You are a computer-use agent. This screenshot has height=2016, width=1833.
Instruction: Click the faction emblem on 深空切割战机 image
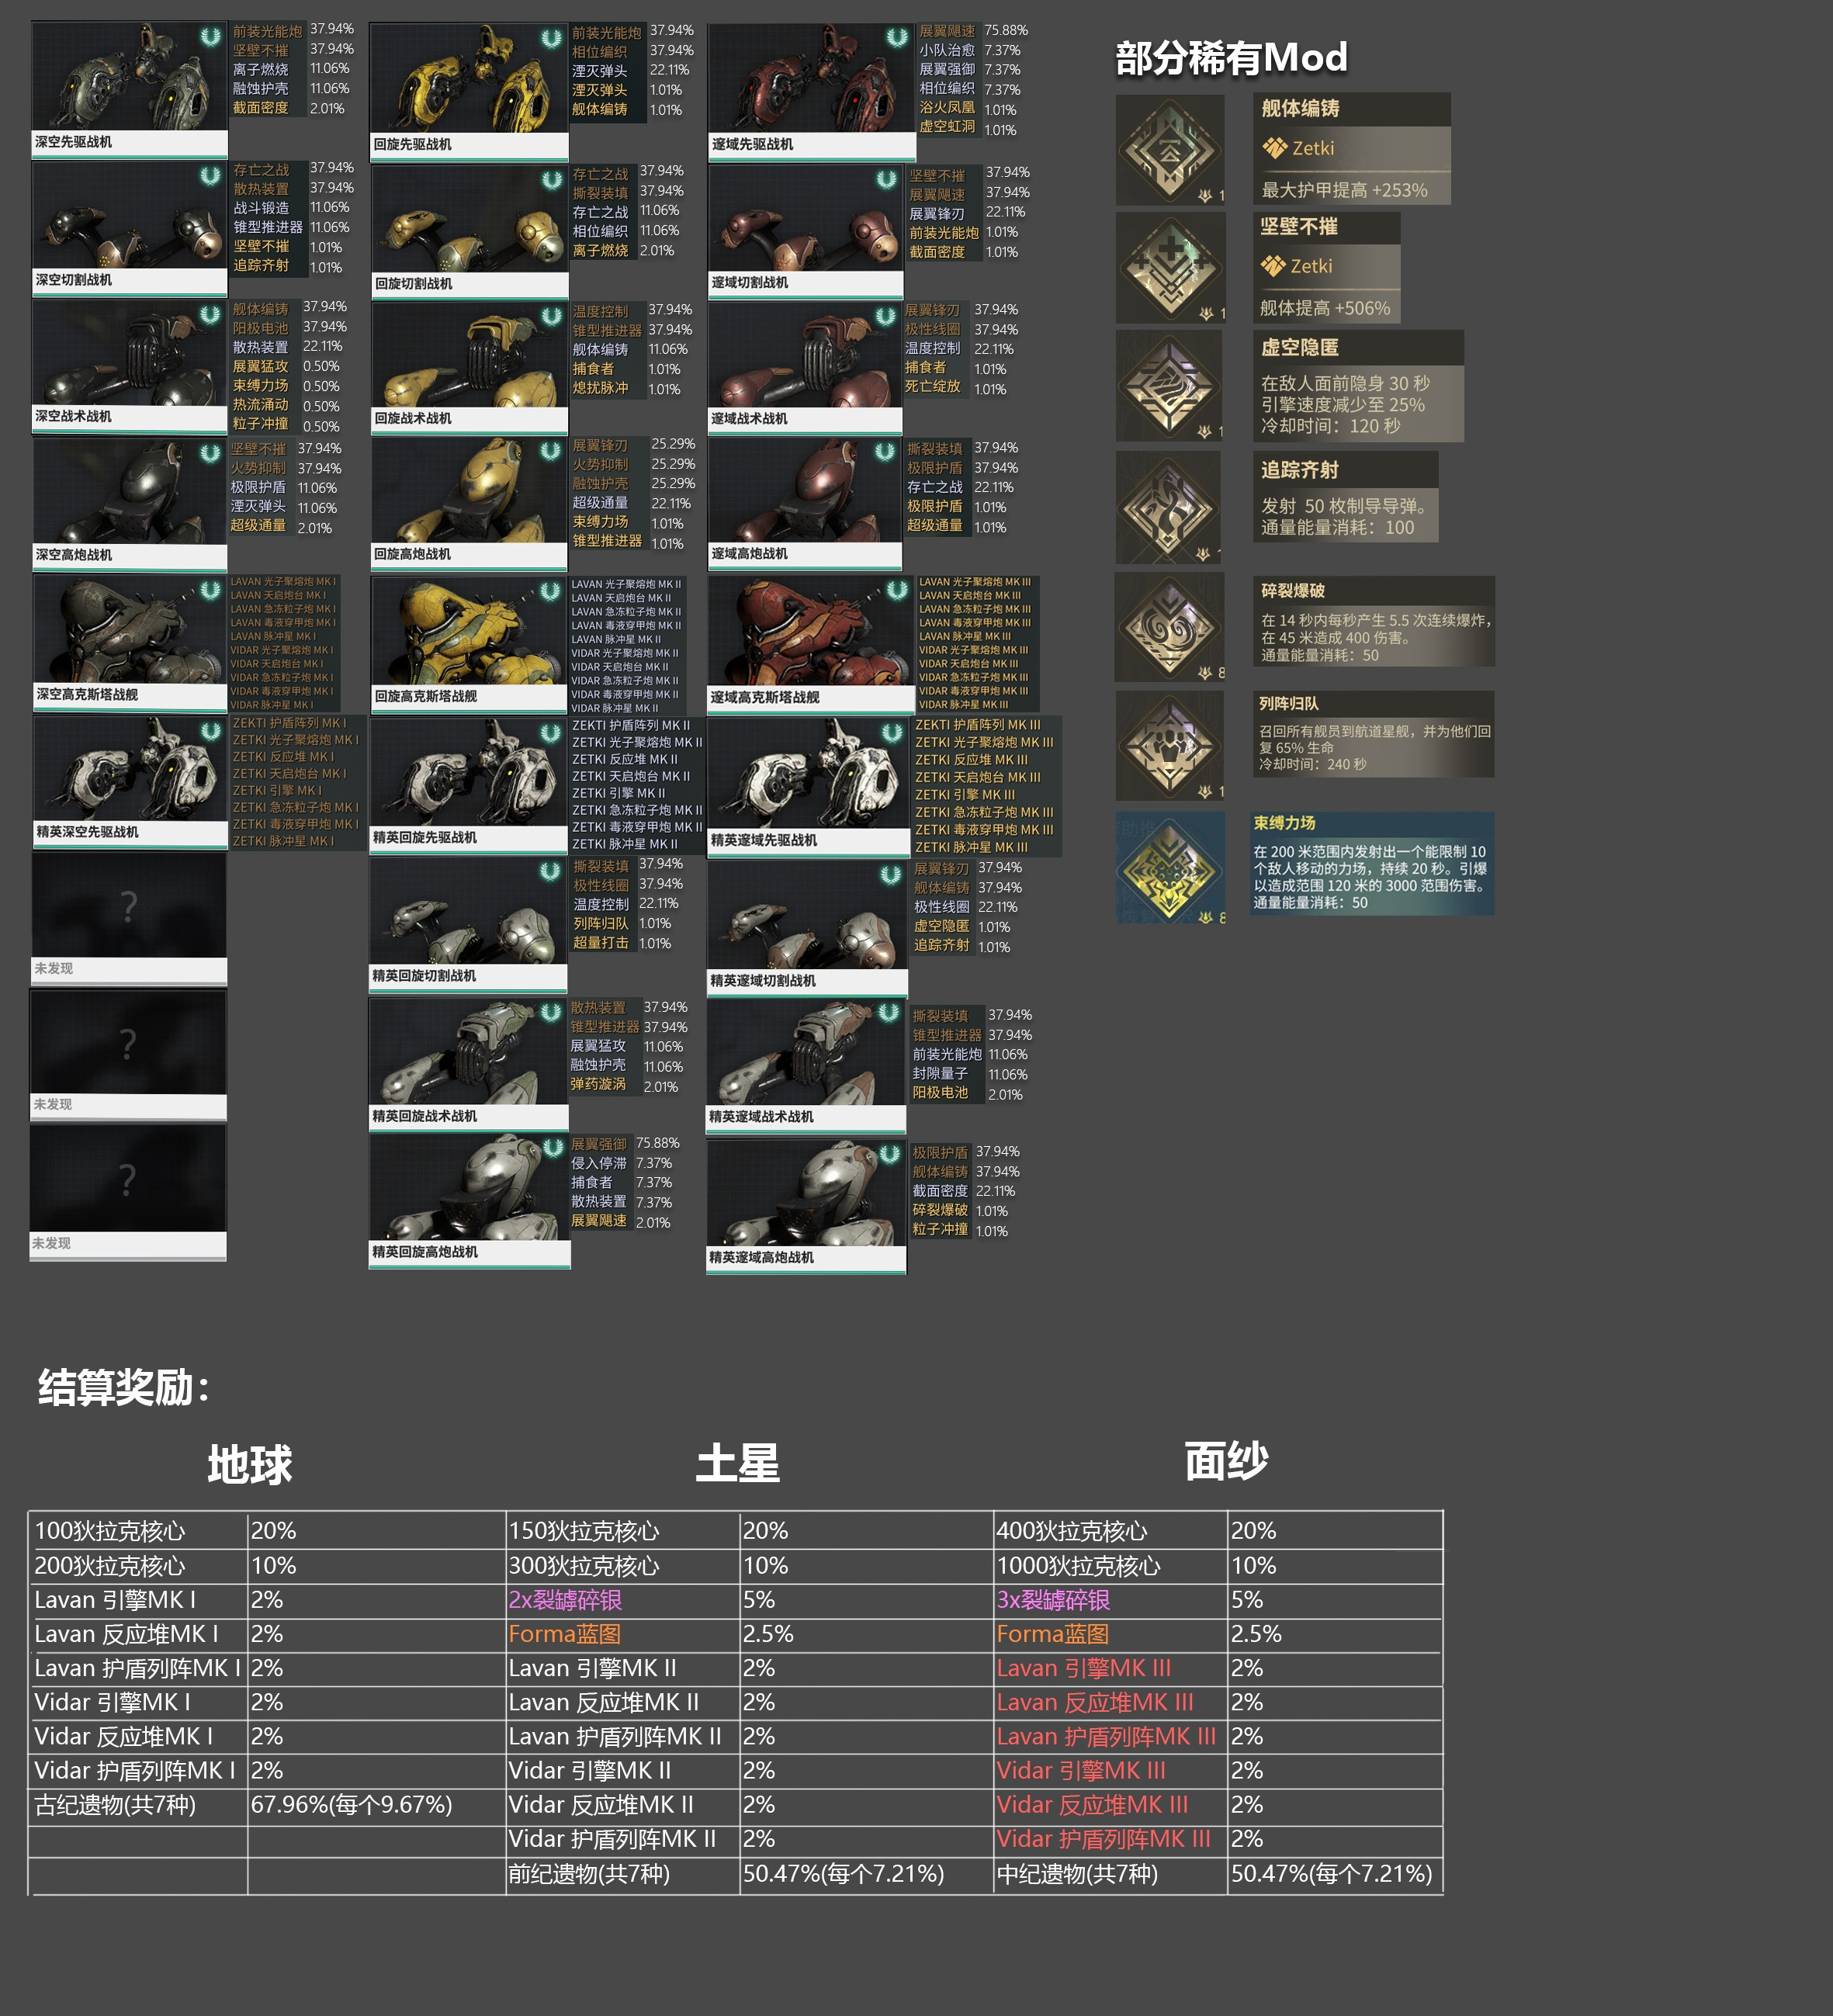pos(210,176)
